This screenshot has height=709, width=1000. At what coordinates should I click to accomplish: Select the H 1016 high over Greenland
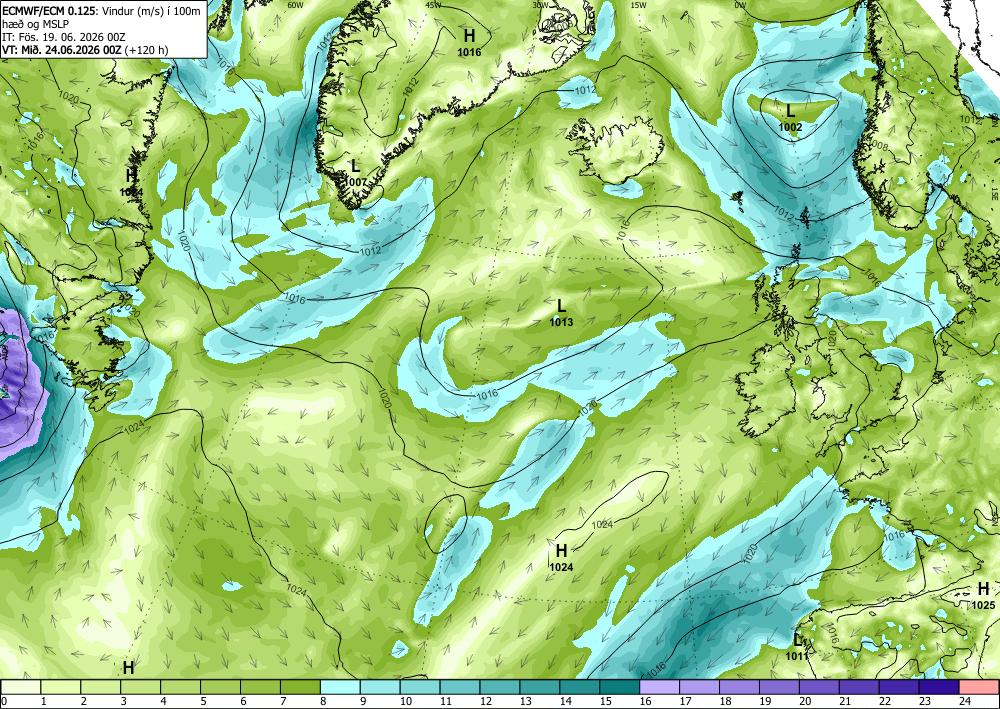[x=469, y=41]
